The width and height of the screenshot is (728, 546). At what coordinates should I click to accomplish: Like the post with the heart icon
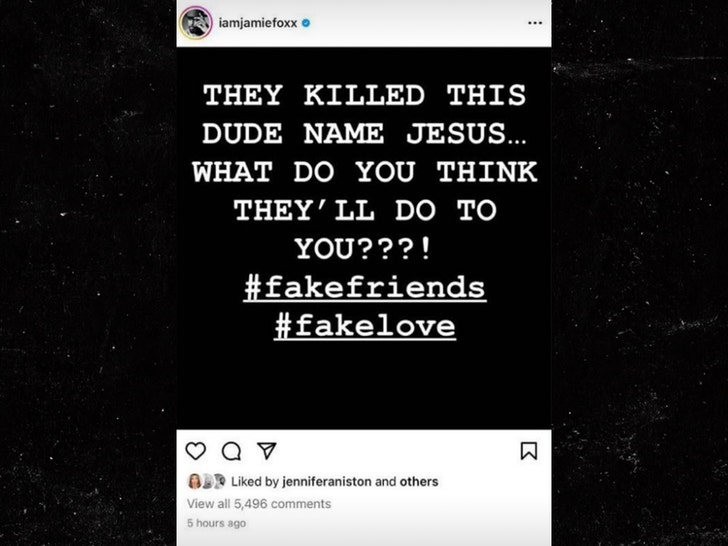[196, 451]
